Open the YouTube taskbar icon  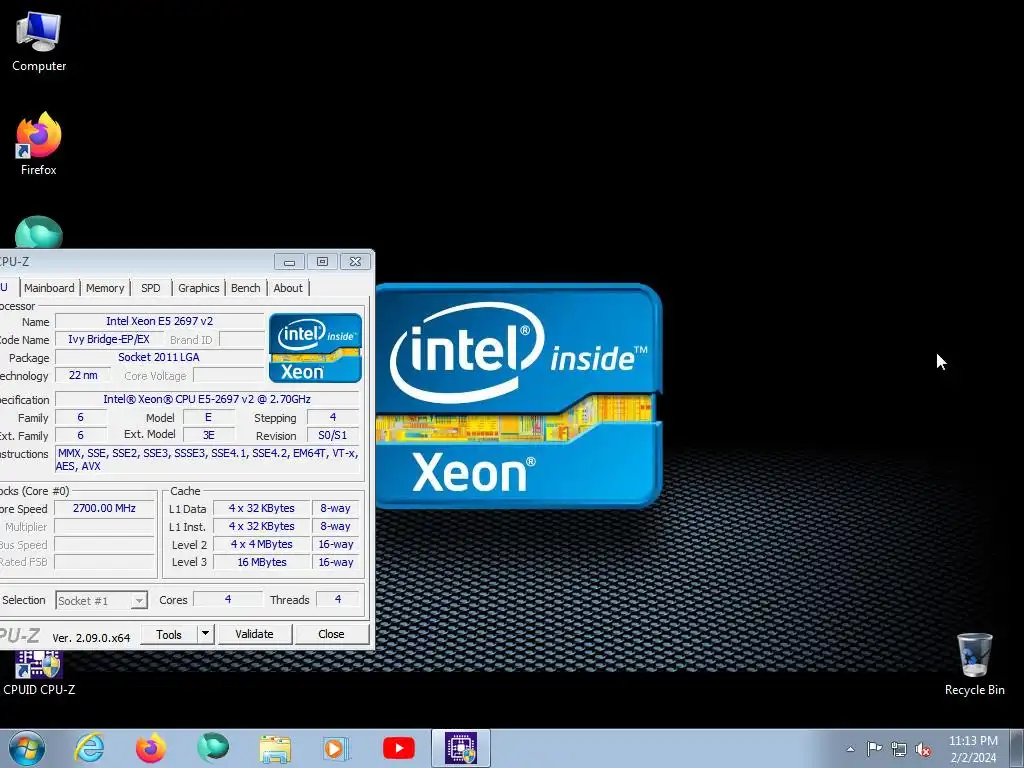point(398,748)
